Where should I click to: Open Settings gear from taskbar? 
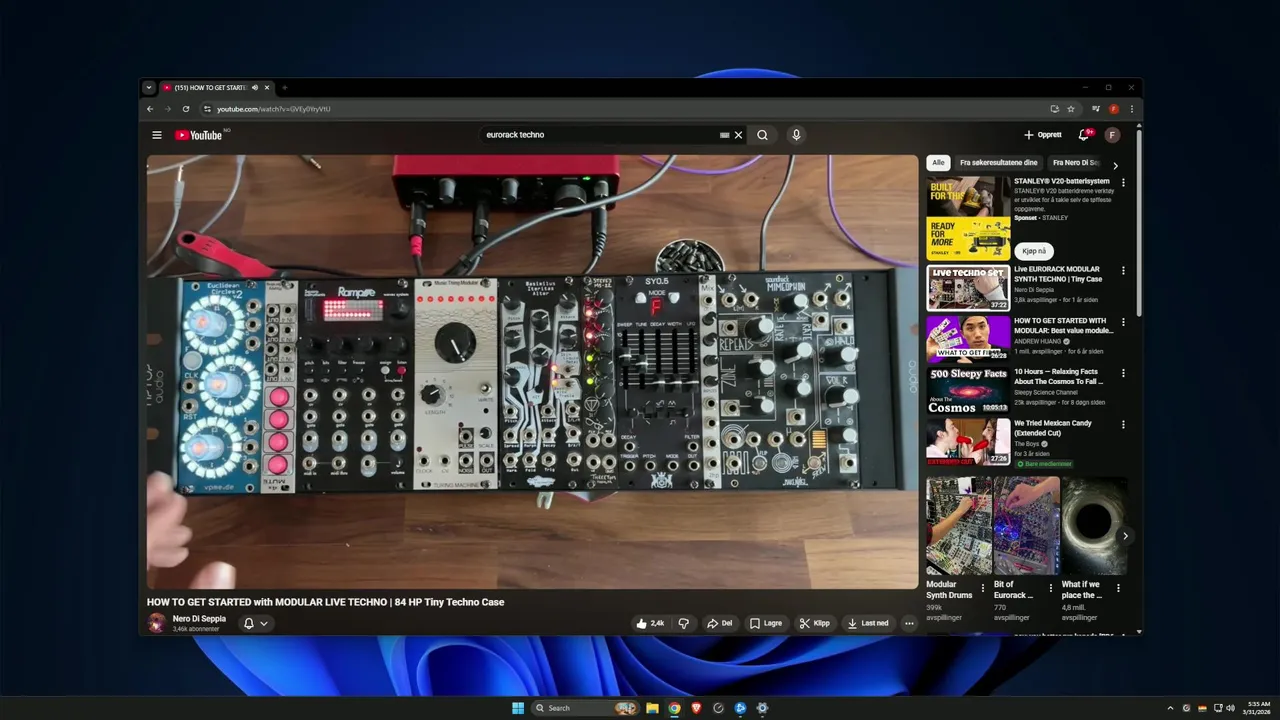point(762,708)
